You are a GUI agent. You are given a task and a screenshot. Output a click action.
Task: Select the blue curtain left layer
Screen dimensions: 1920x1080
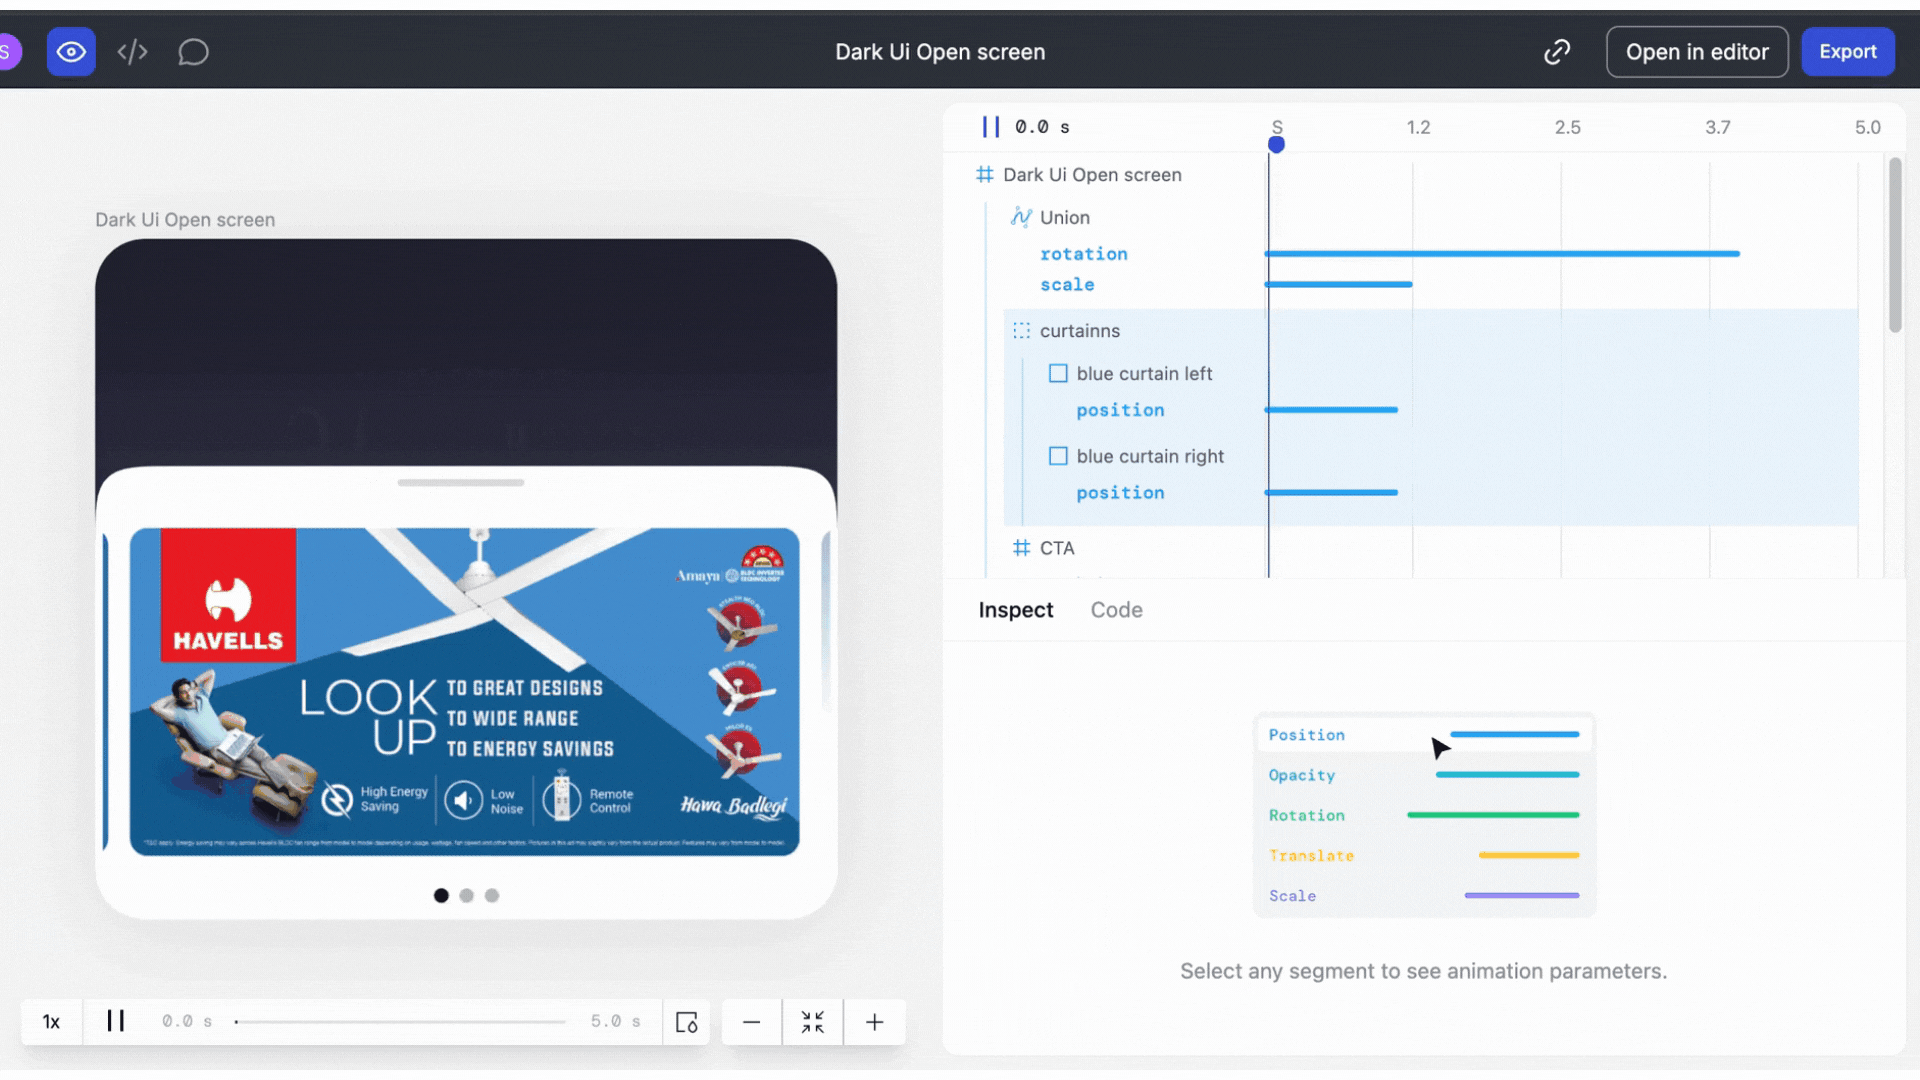click(1144, 374)
